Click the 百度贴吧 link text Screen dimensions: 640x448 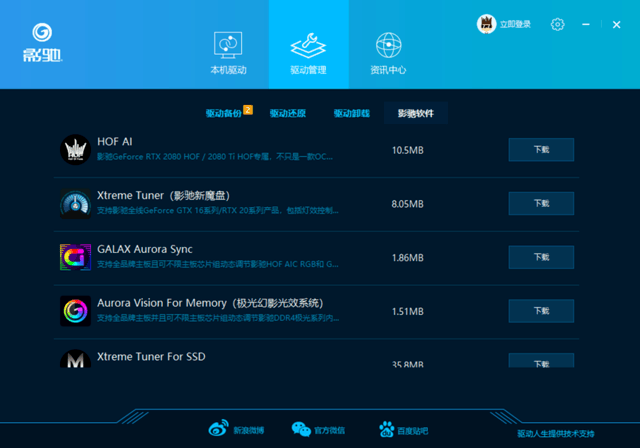(x=413, y=431)
